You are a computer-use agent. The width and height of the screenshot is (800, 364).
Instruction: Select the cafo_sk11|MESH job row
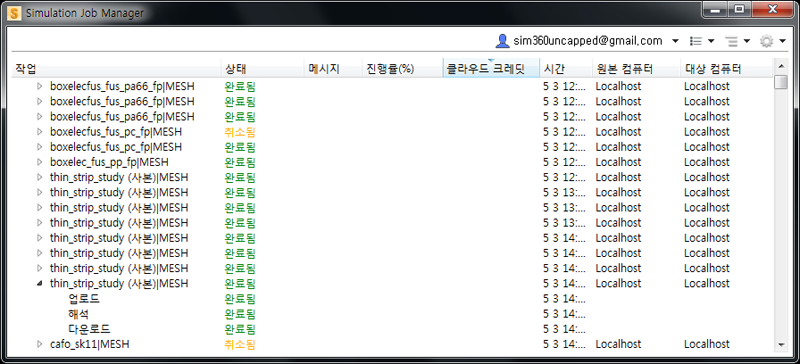click(392, 344)
